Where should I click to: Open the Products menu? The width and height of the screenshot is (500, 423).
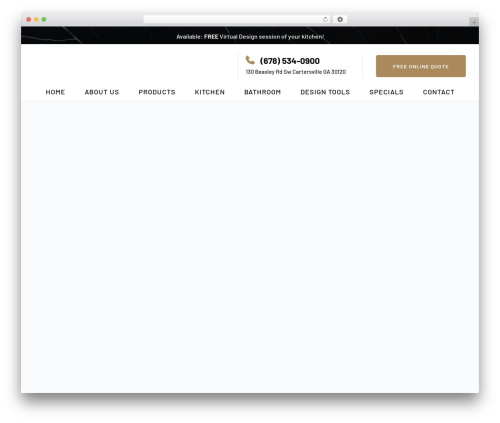(x=157, y=92)
